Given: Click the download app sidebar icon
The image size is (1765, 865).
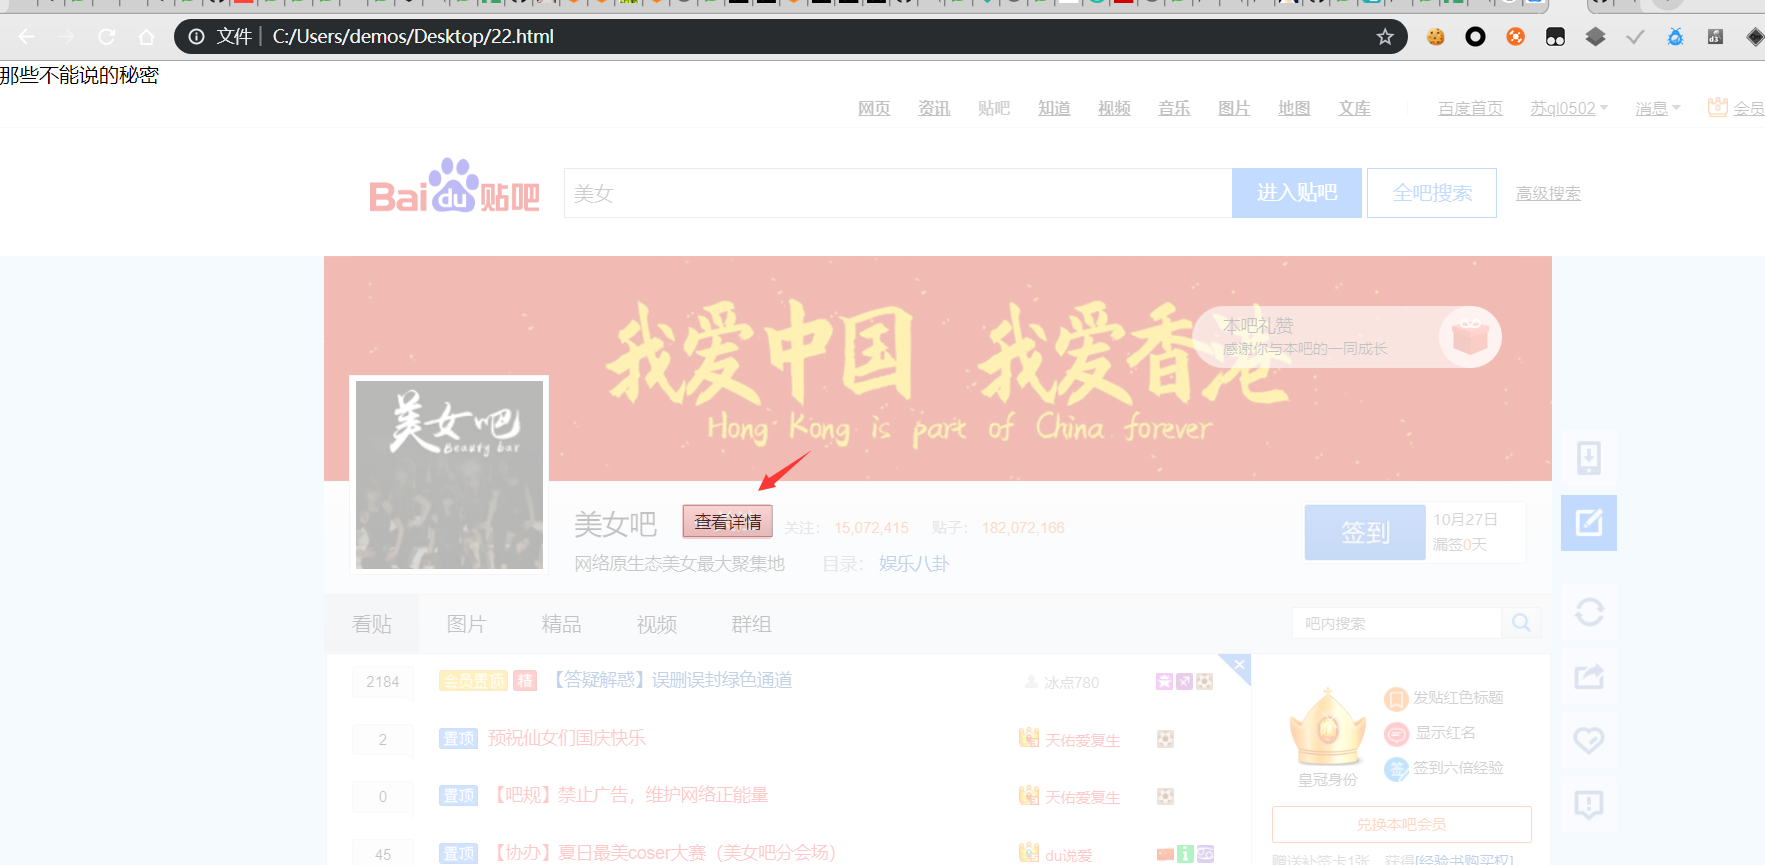Looking at the screenshot, I should pos(1589,458).
